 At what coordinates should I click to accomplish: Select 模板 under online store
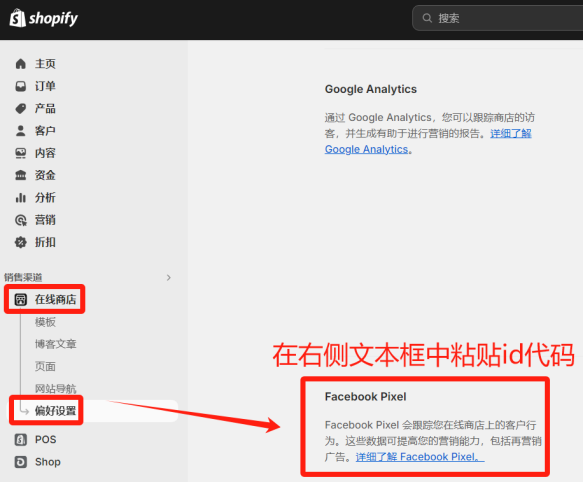[x=45, y=322]
